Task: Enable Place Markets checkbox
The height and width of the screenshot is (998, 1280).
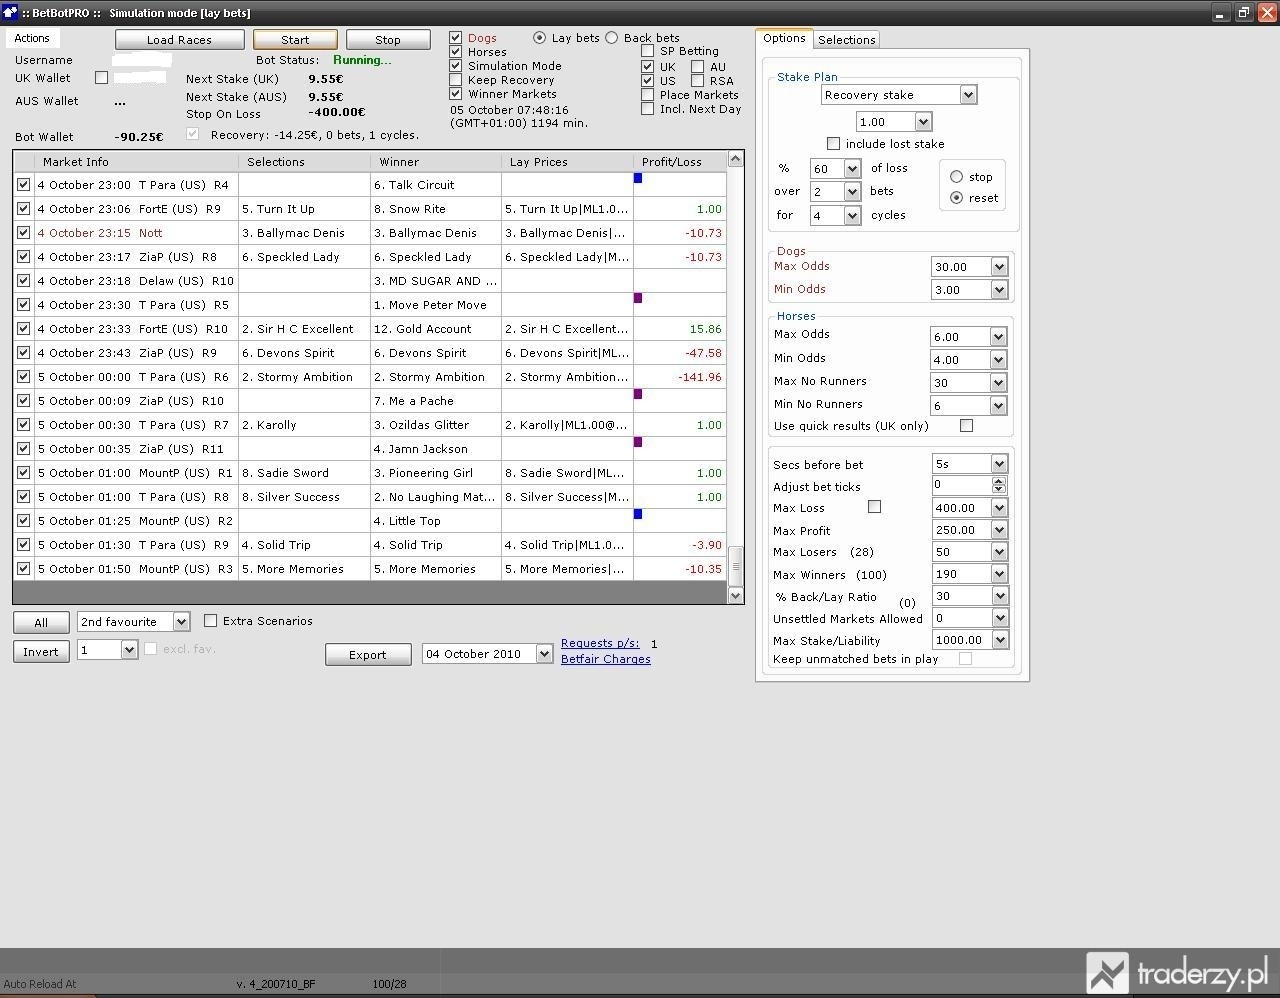Action: [648, 95]
